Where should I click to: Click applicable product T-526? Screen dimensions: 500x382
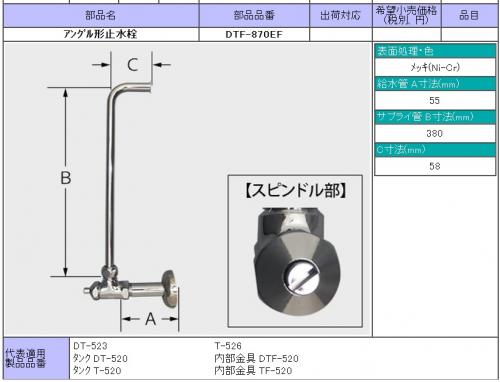228,346
